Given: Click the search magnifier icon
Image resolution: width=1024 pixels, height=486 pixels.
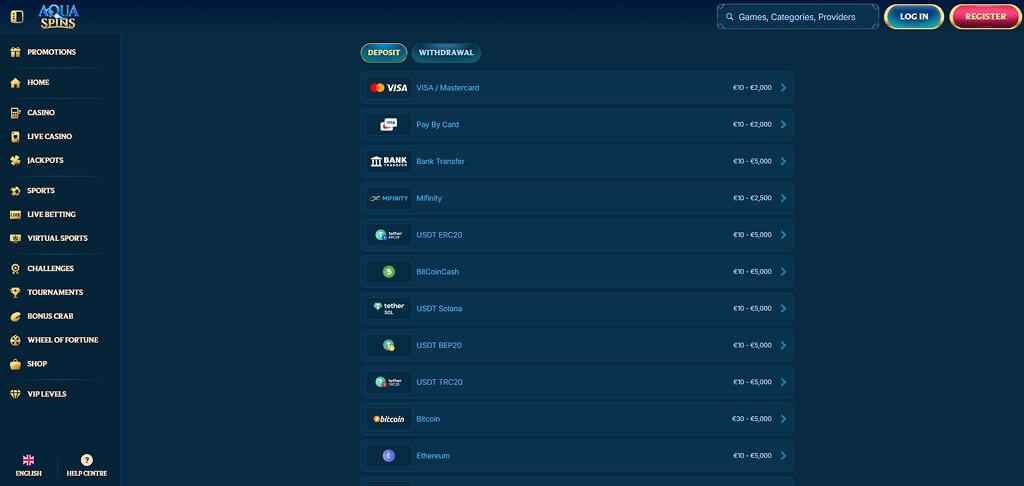Looking at the screenshot, I should (729, 17).
